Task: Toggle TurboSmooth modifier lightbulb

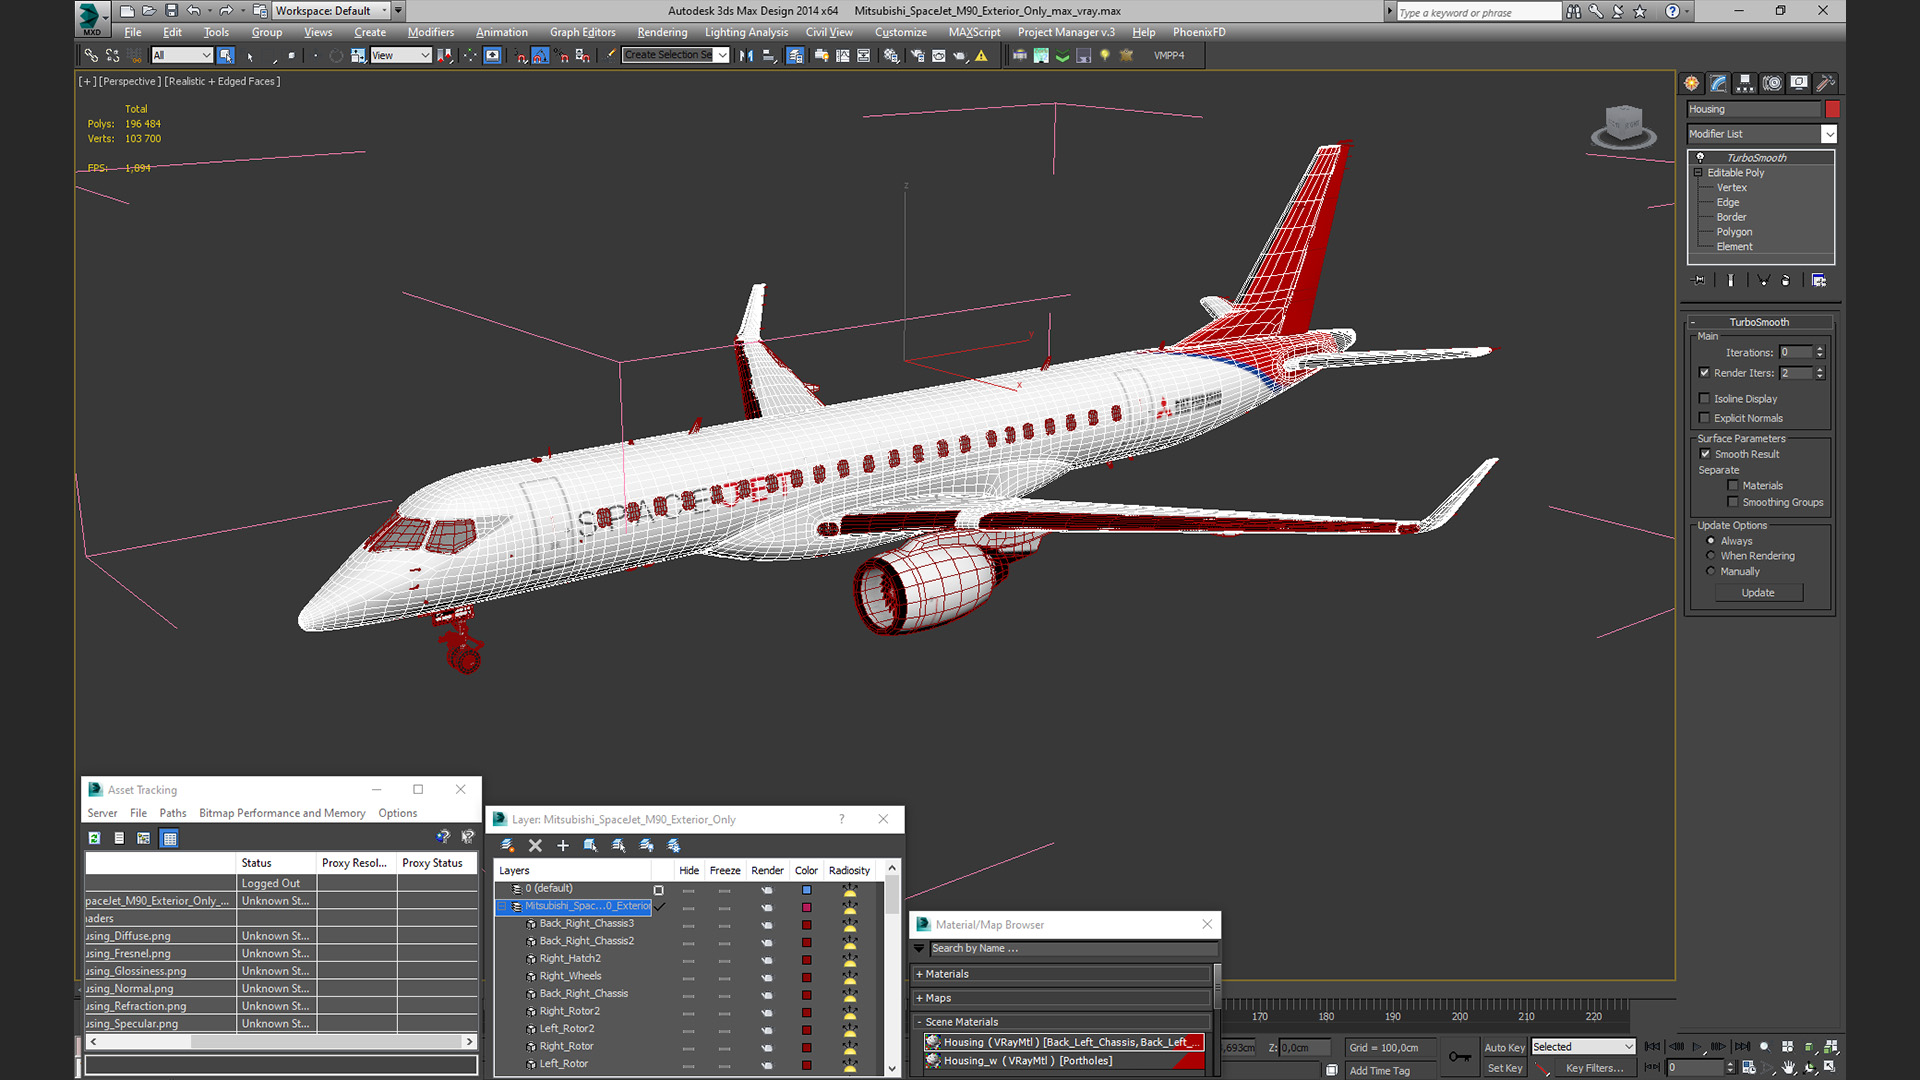Action: (1700, 158)
